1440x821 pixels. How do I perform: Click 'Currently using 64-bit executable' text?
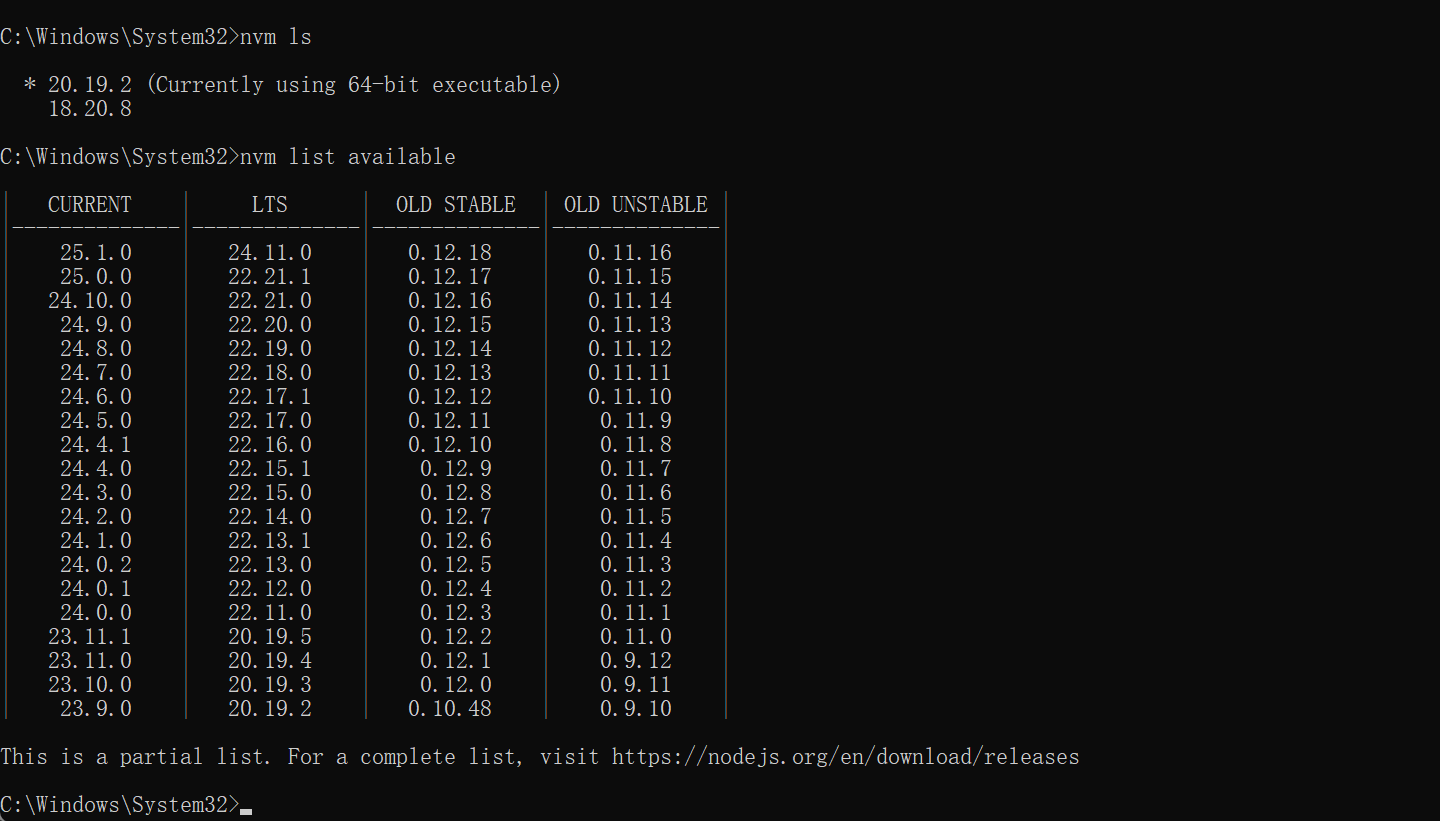click(x=354, y=85)
